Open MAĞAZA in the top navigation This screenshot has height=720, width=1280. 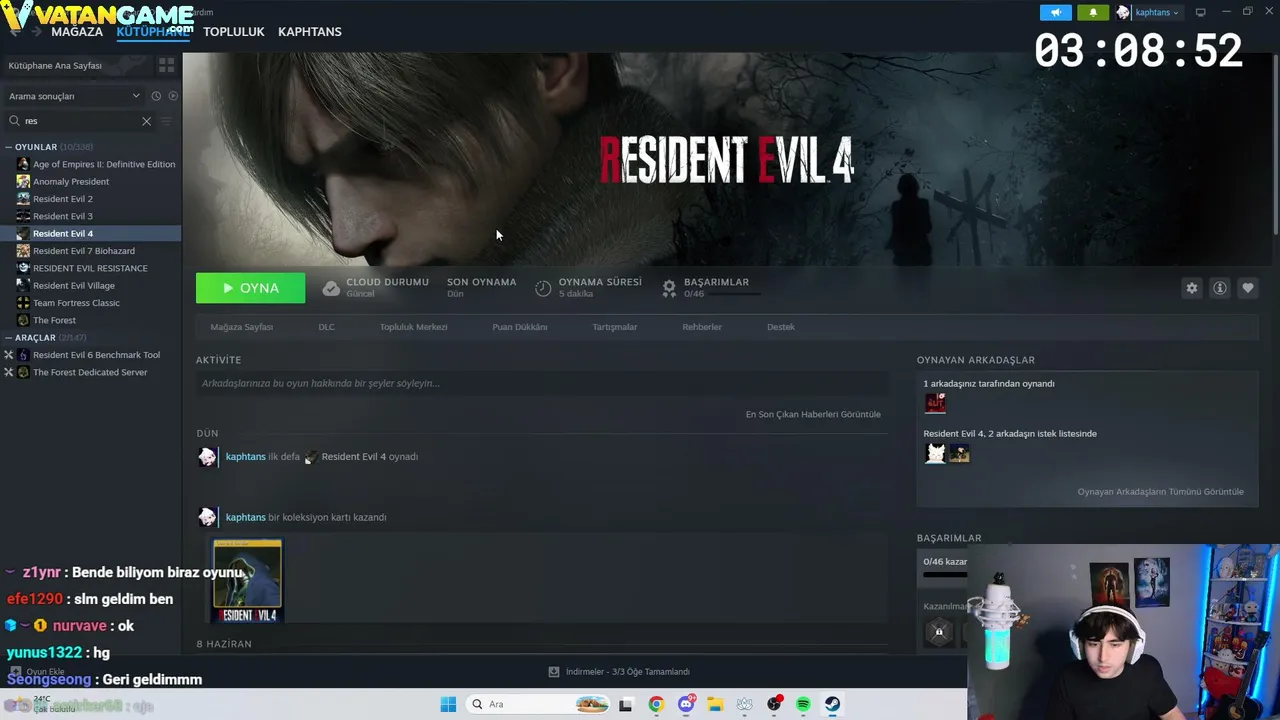pos(77,32)
